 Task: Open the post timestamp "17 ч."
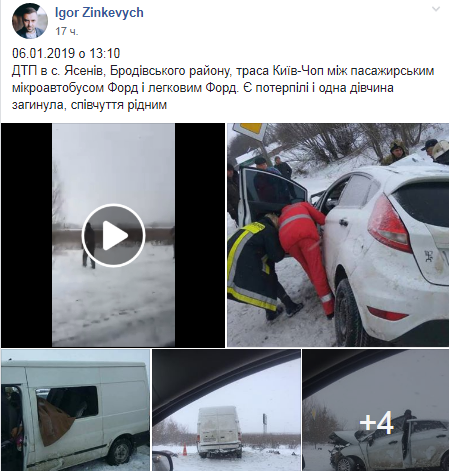[67, 31]
